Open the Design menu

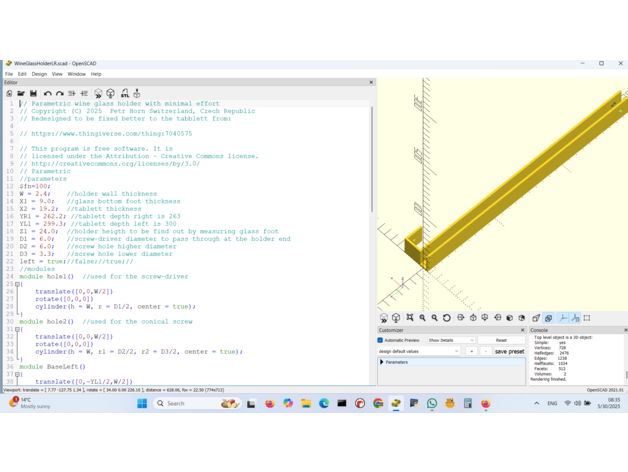click(39, 74)
